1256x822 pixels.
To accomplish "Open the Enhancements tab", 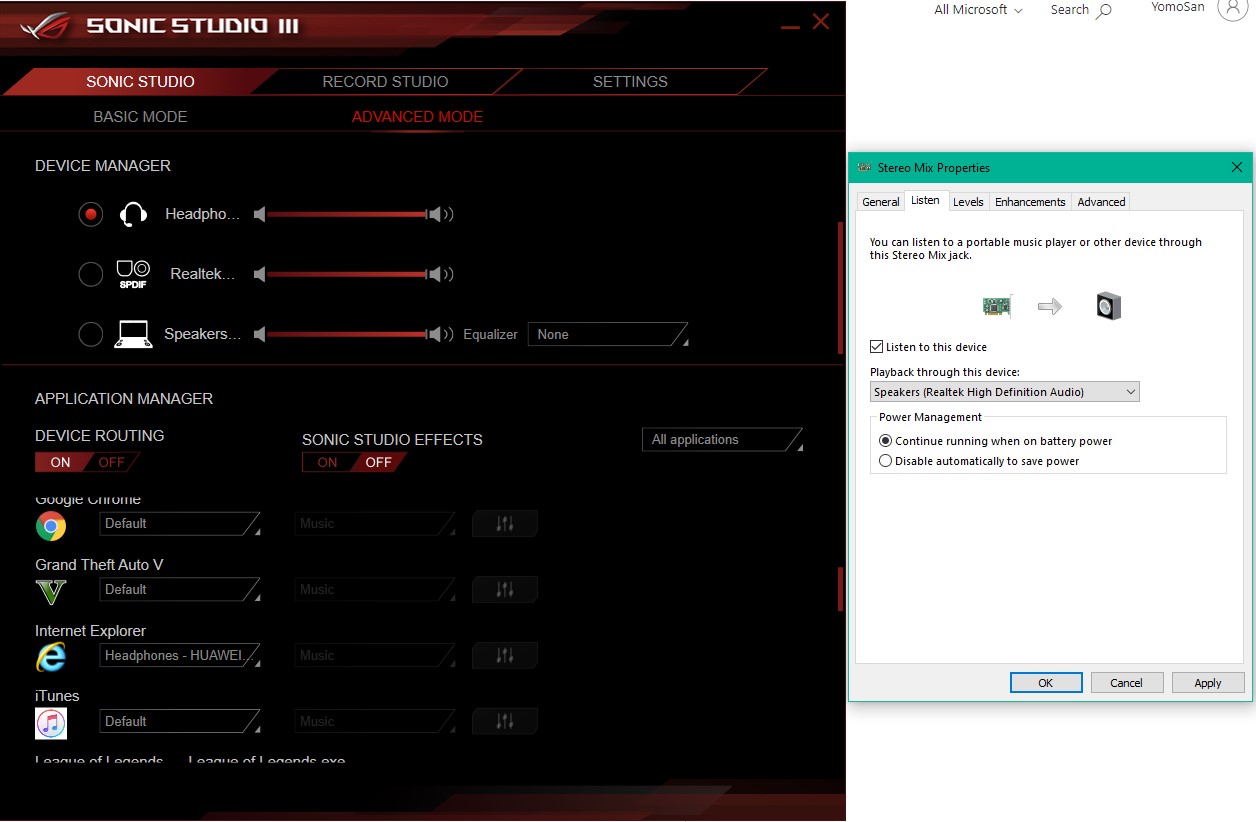I will pos(1030,202).
